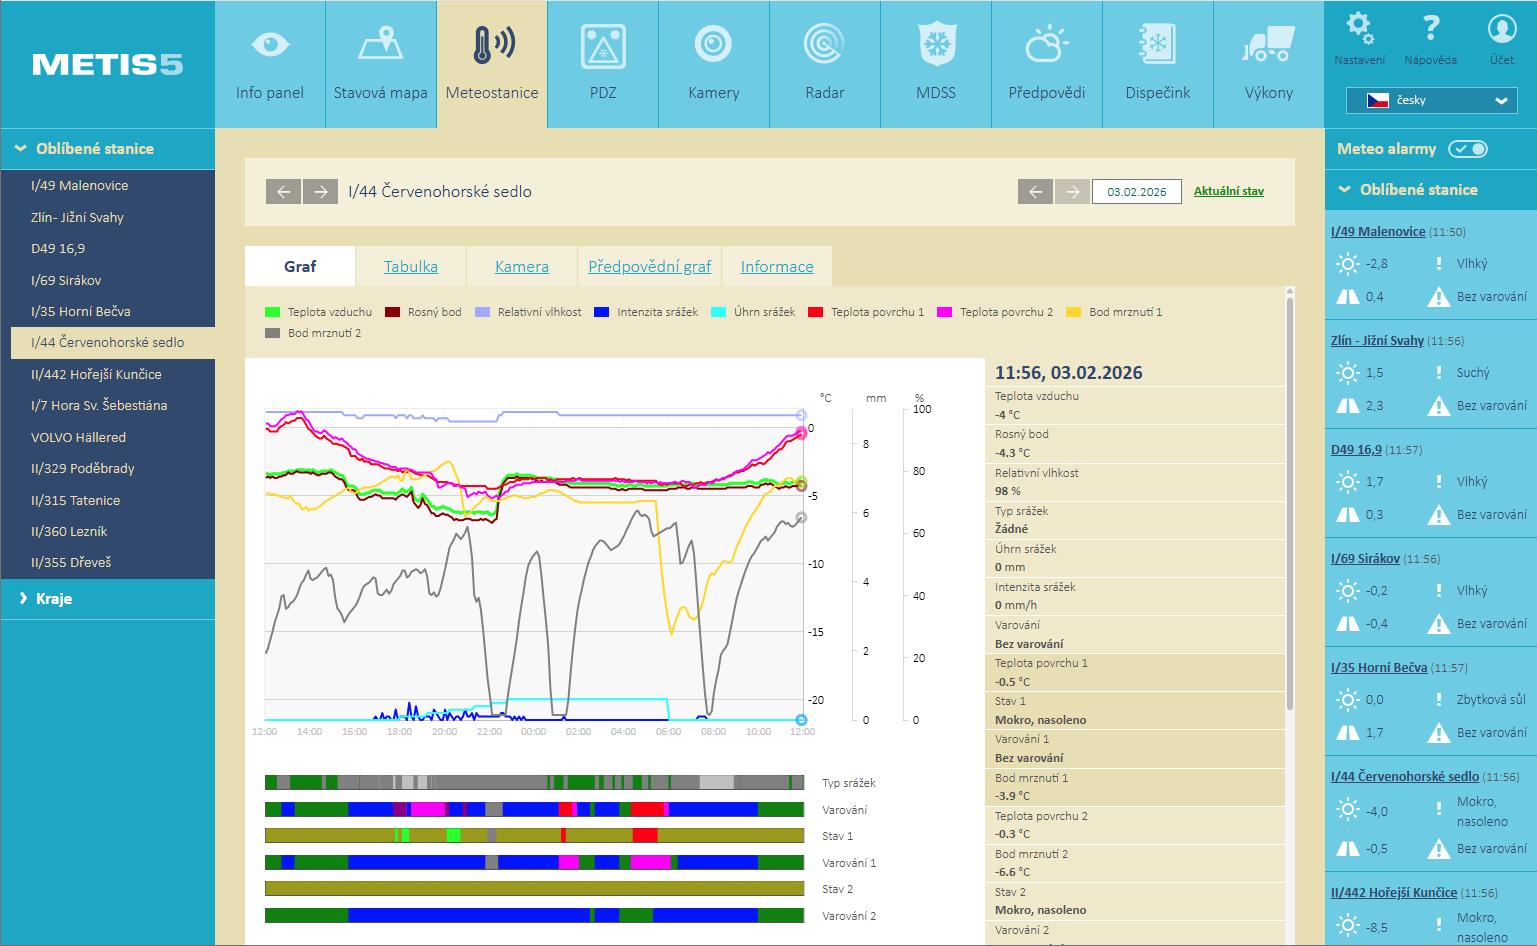Viewport: 1537px width, 946px height.
Task: Toggle the Meteo alarmy switch
Action: pos(1468,149)
